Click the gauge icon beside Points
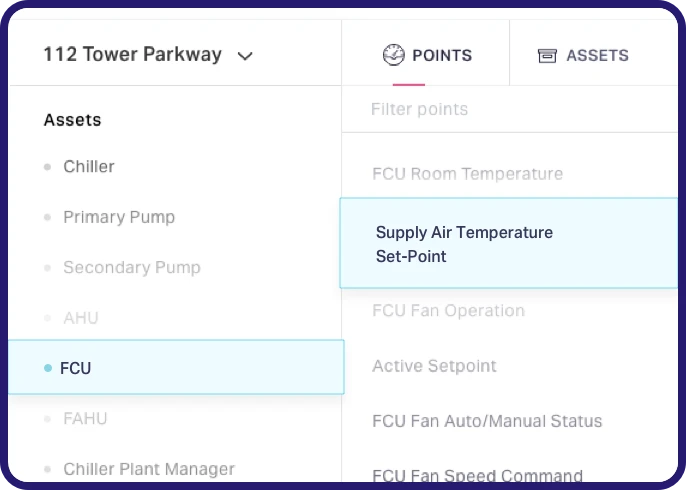The width and height of the screenshot is (686, 490). (x=394, y=55)
